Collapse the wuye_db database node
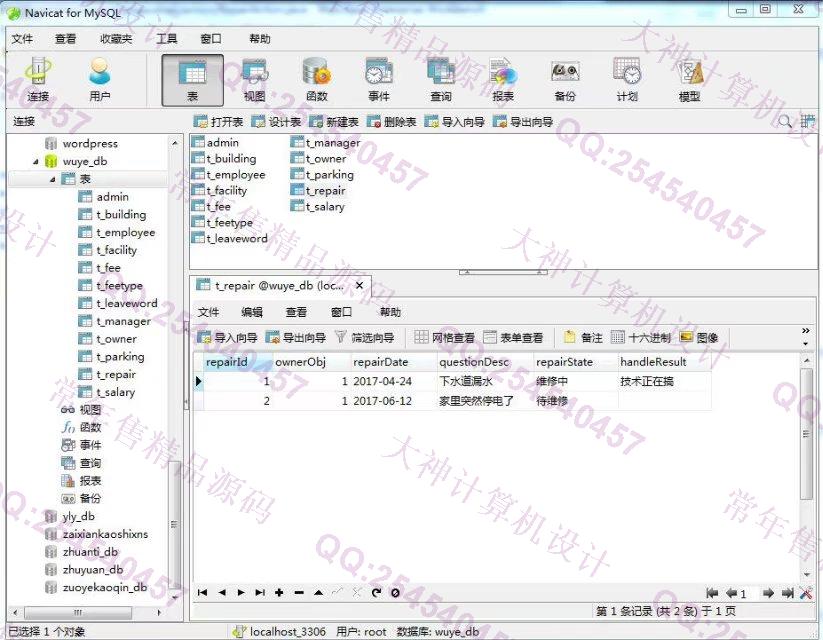 coord(36,162)
